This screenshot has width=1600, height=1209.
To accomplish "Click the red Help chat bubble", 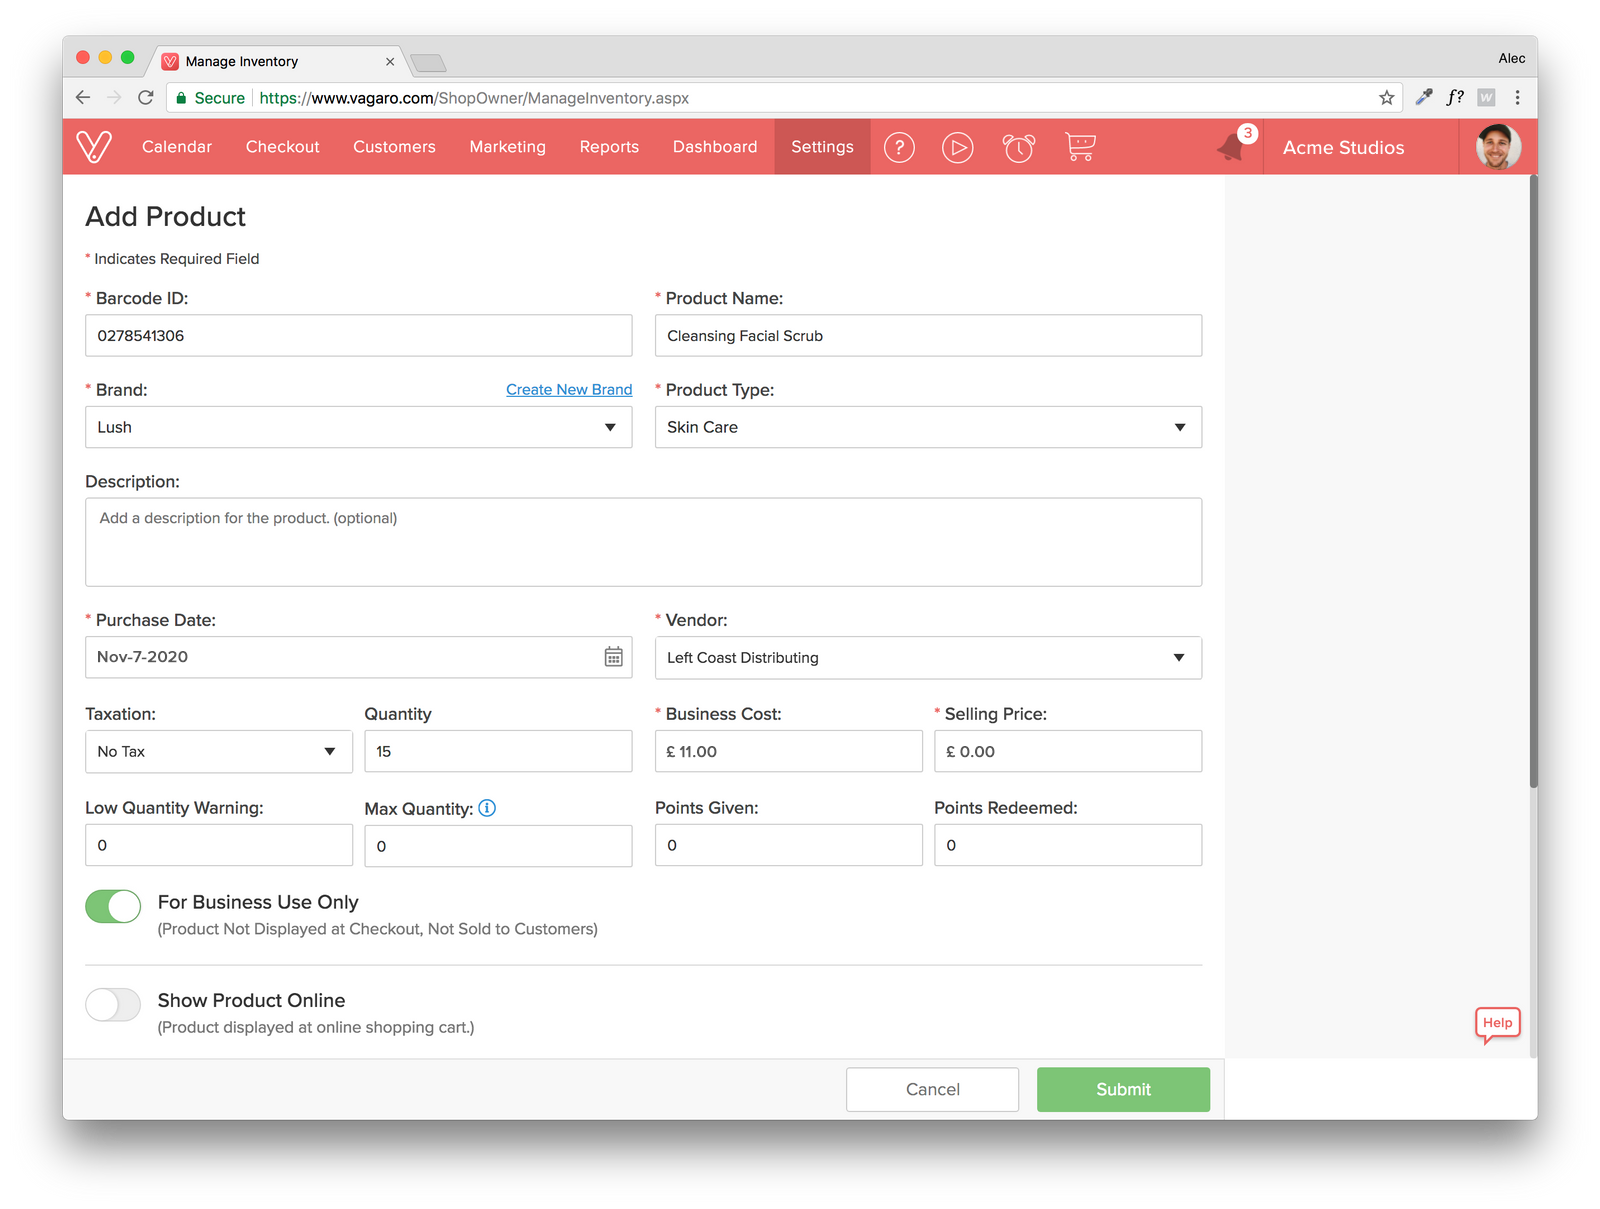I will tap(1497, 1024).
